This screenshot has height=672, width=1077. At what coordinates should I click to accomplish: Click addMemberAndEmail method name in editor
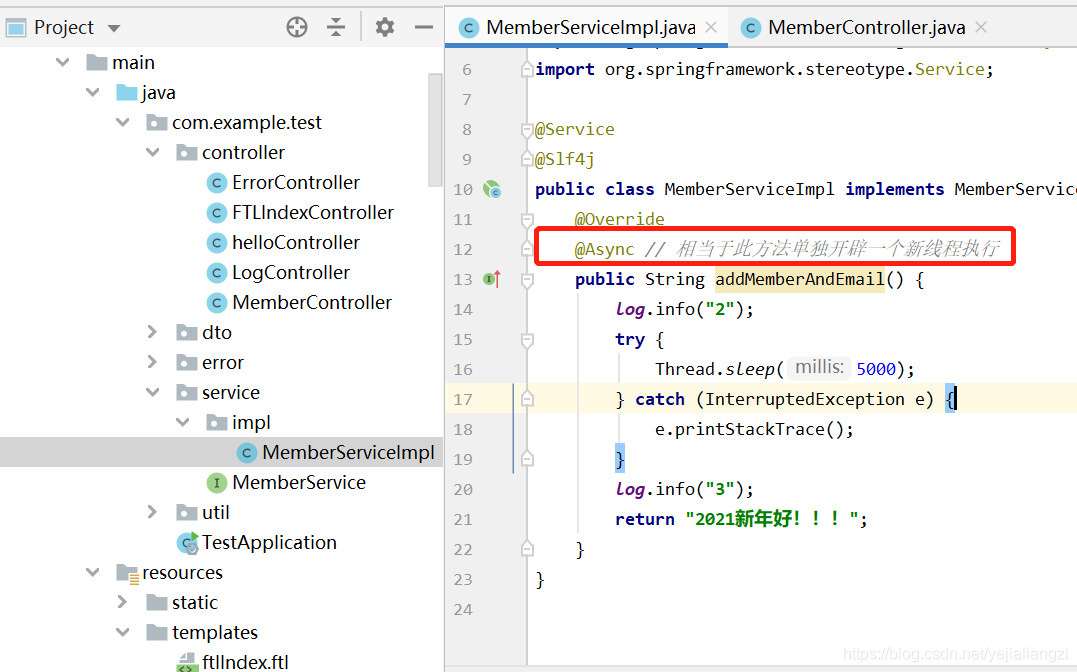(x=800, y=279)
